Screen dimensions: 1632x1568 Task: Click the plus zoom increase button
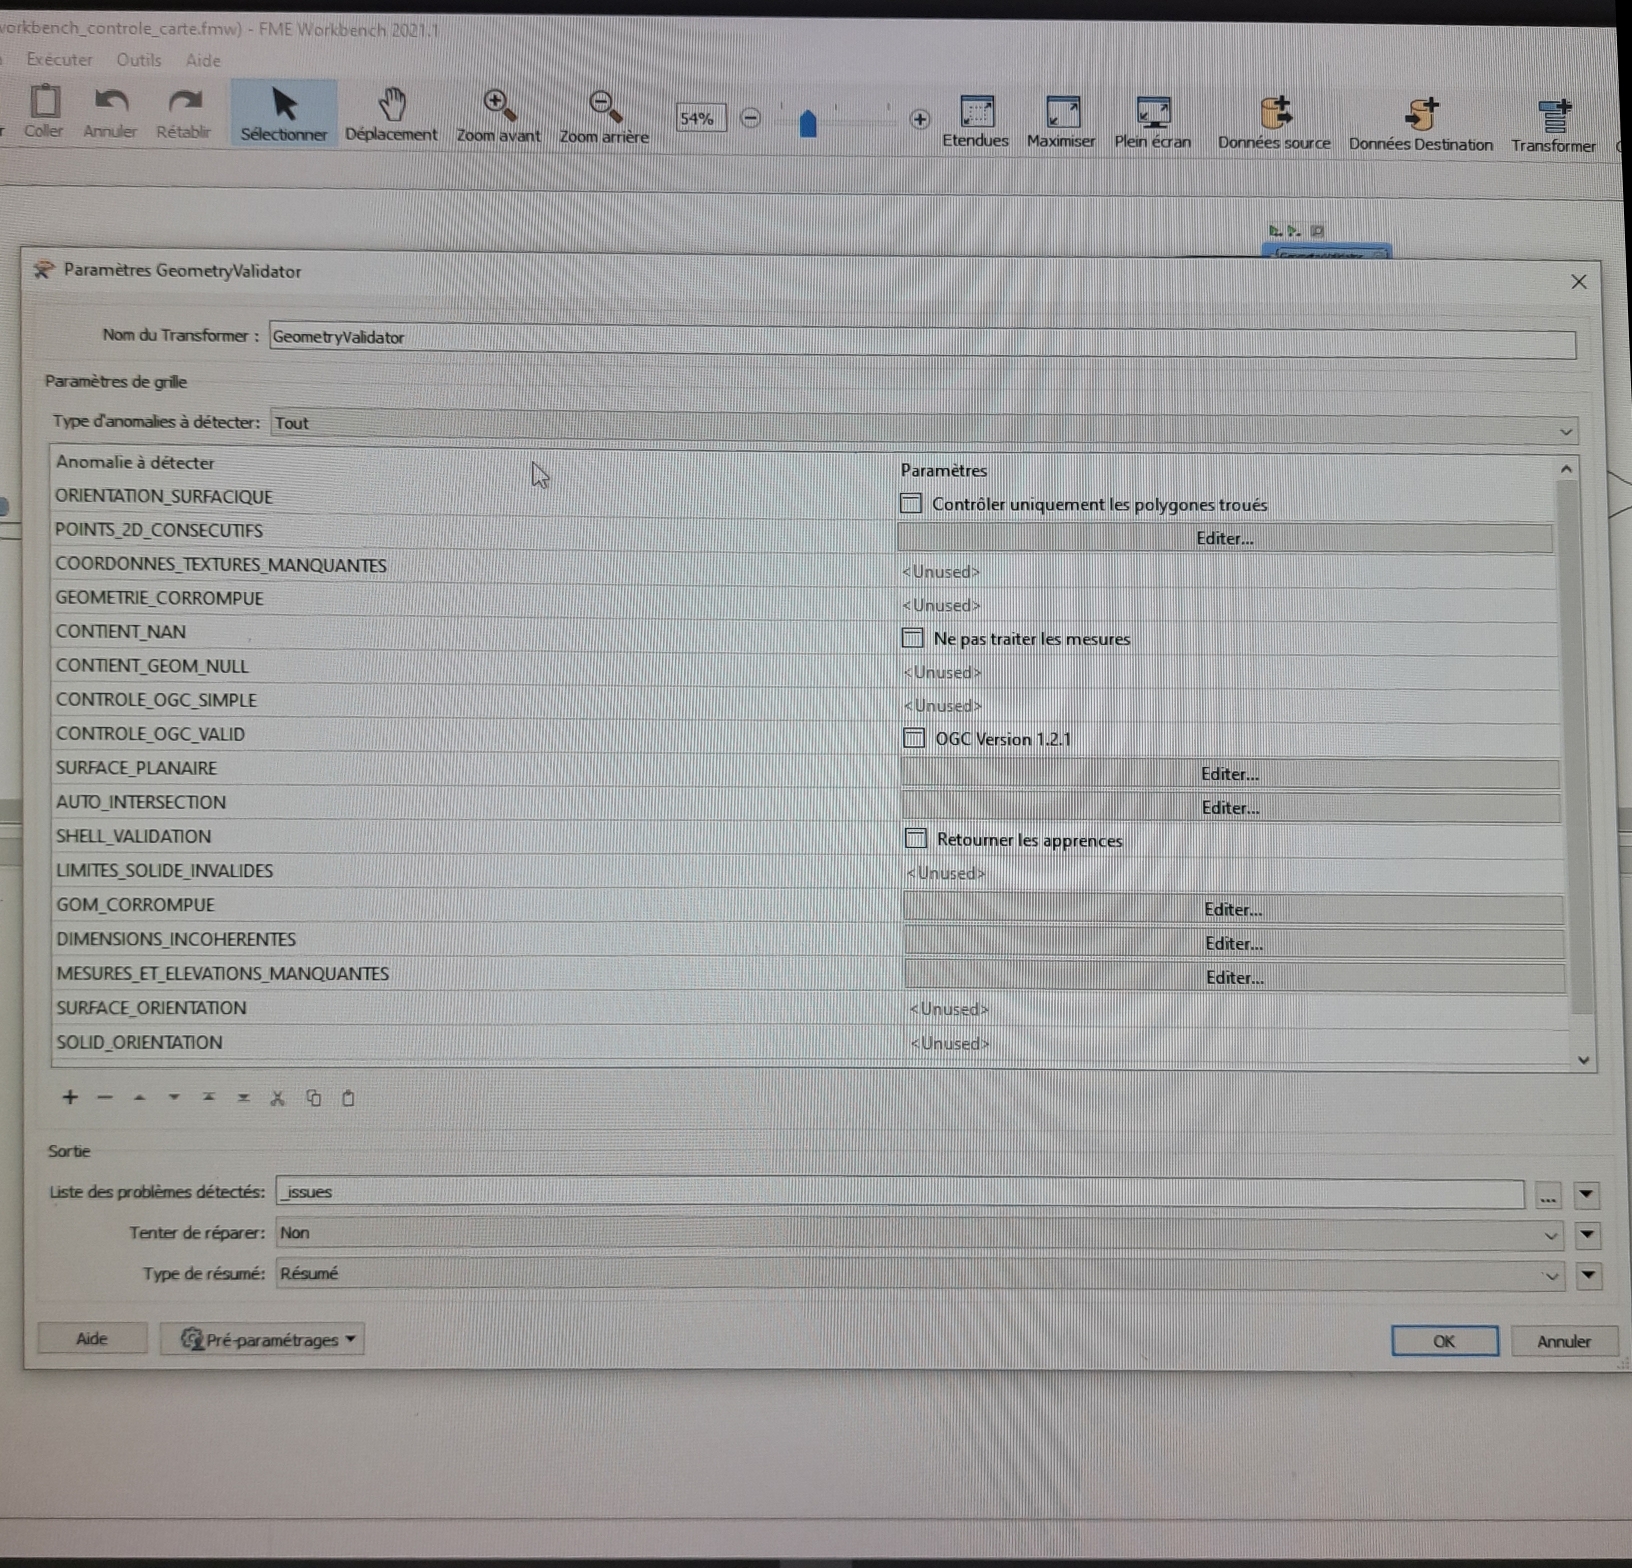[x=920, y=120]
